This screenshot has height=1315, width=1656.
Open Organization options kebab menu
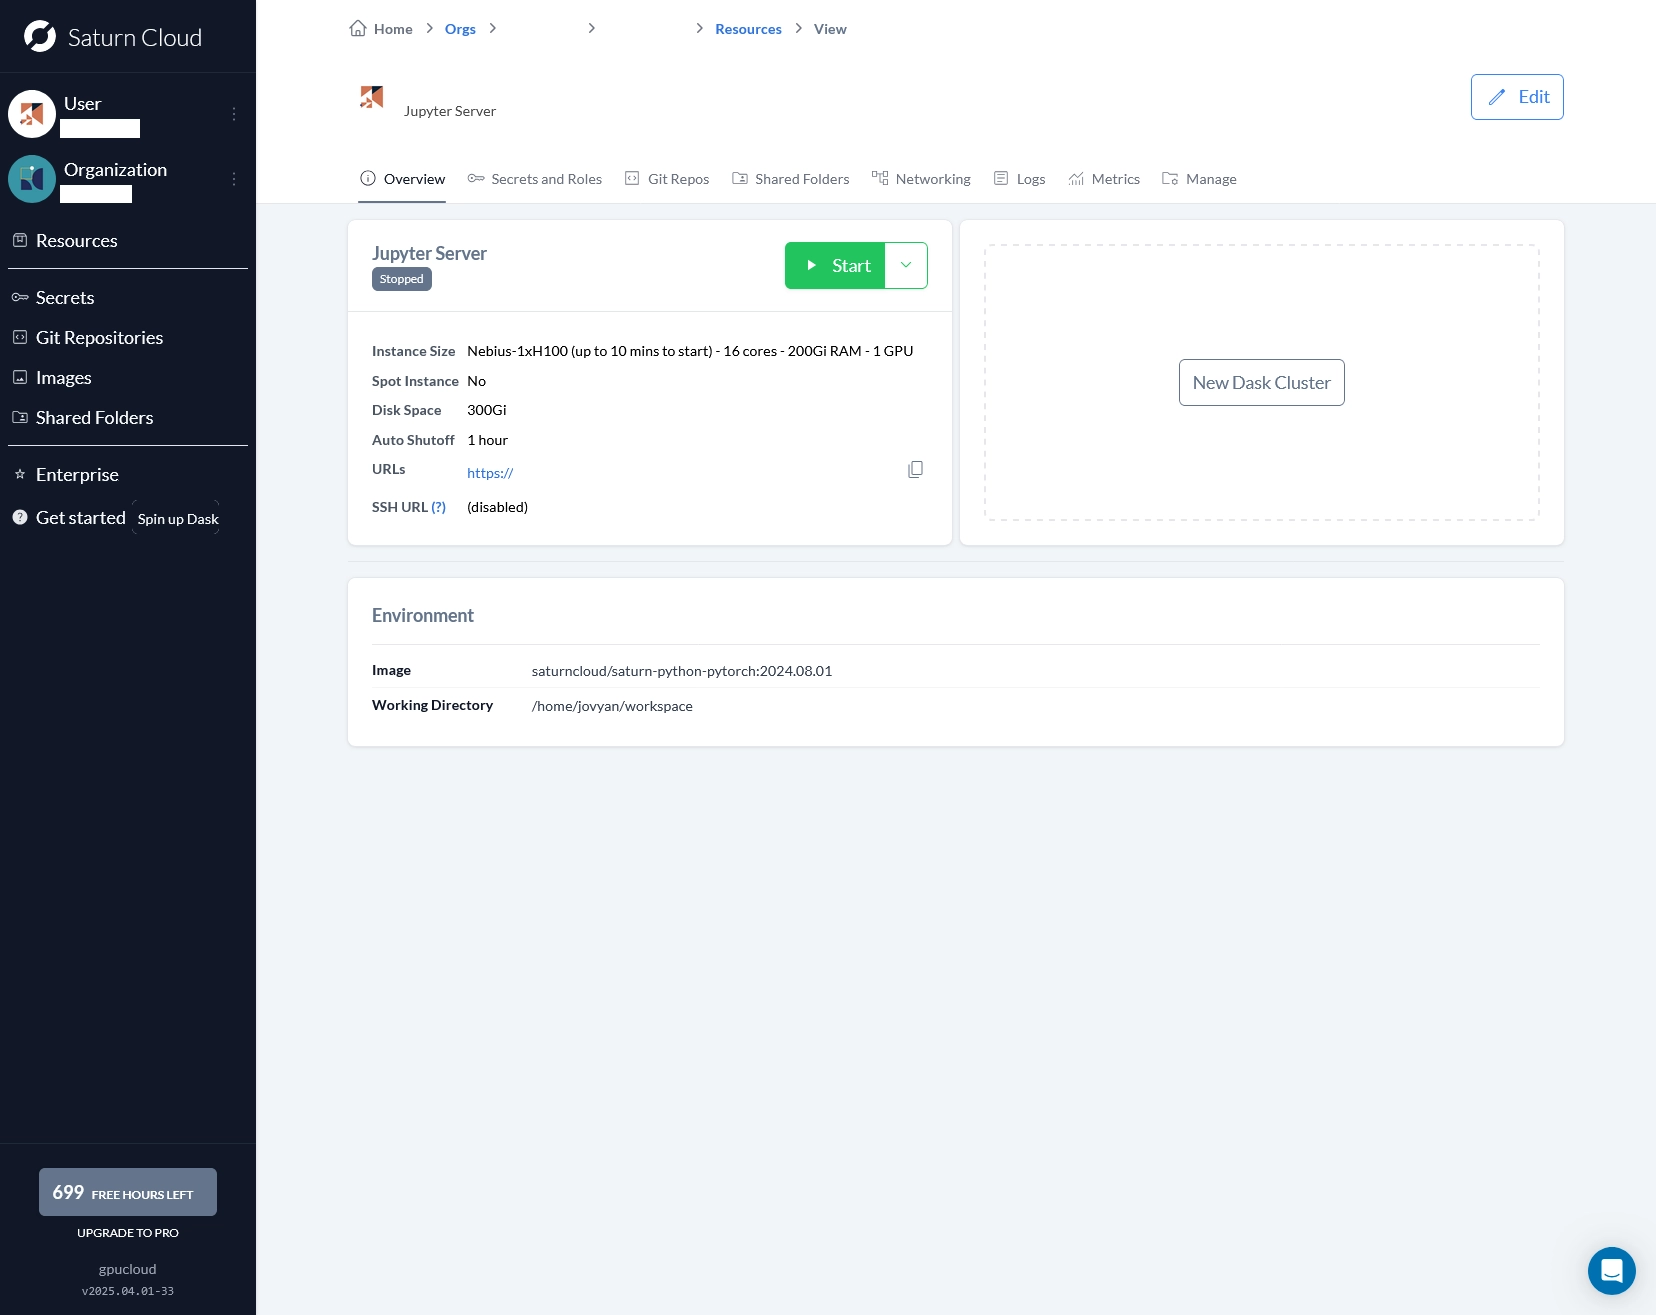[234, 179]
